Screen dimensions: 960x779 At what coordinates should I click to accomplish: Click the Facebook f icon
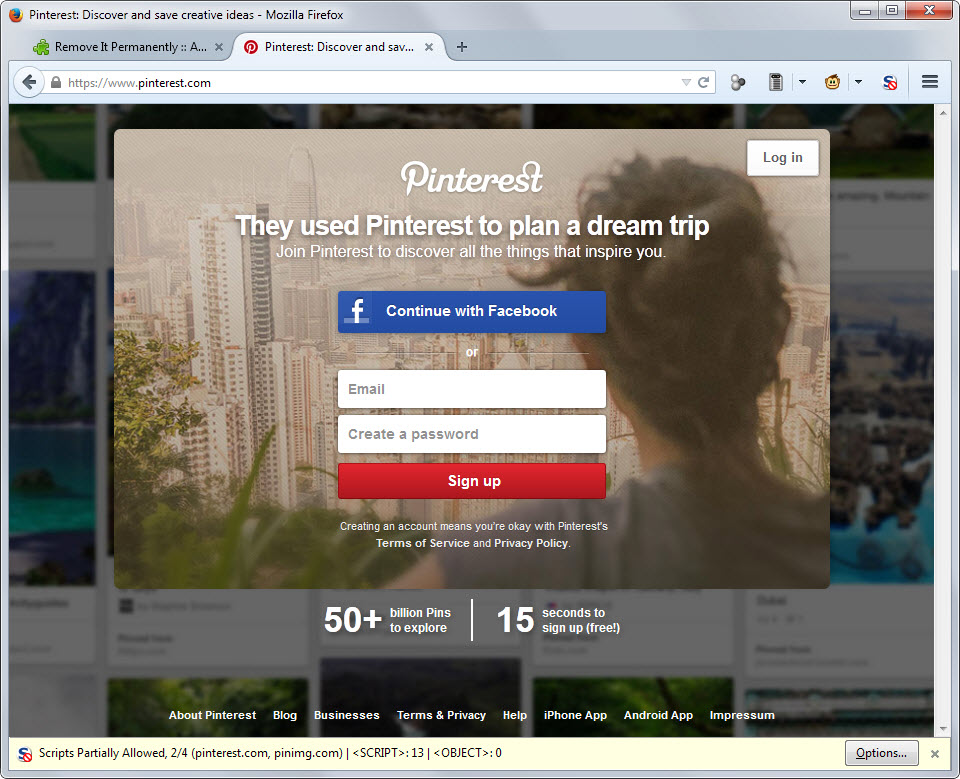pos(357,311)
